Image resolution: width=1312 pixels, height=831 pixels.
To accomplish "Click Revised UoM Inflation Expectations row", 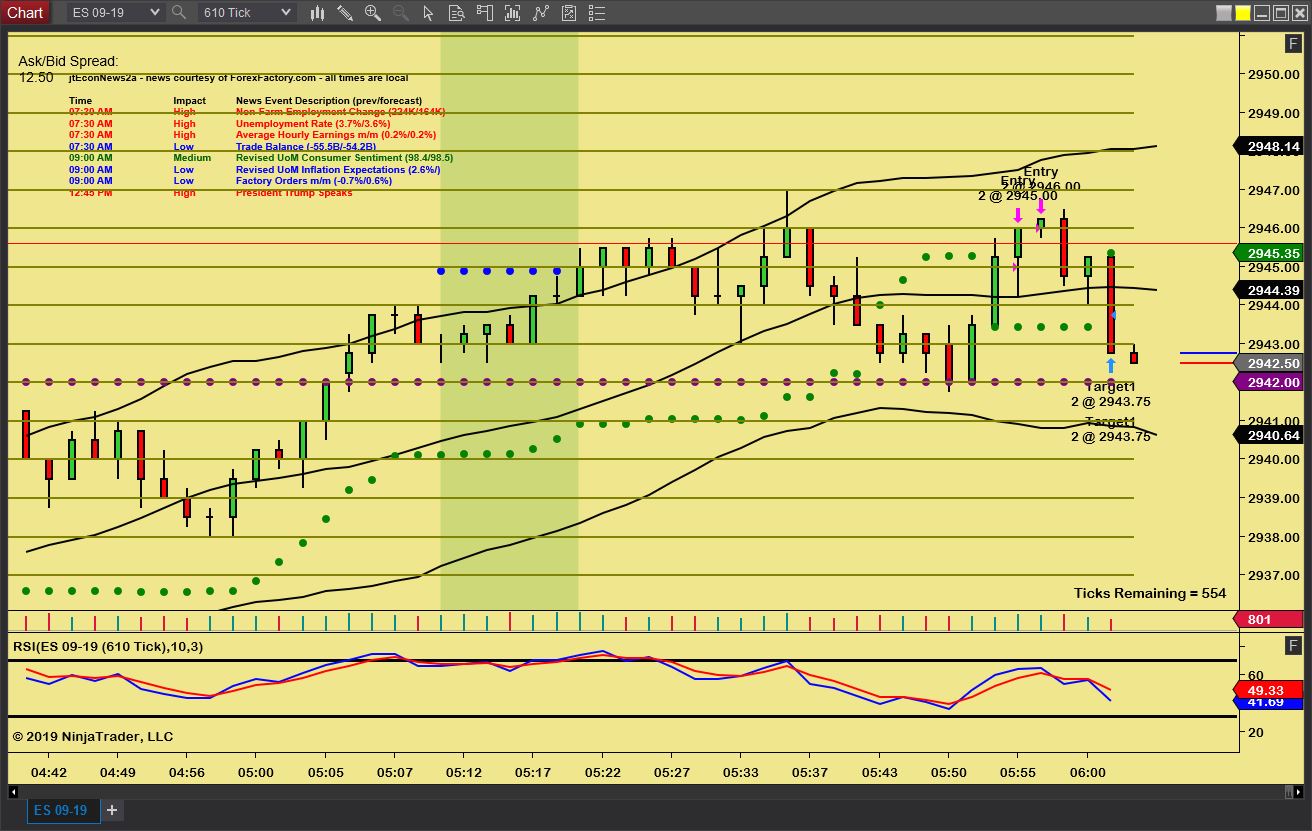I will (x=255, y=170).
